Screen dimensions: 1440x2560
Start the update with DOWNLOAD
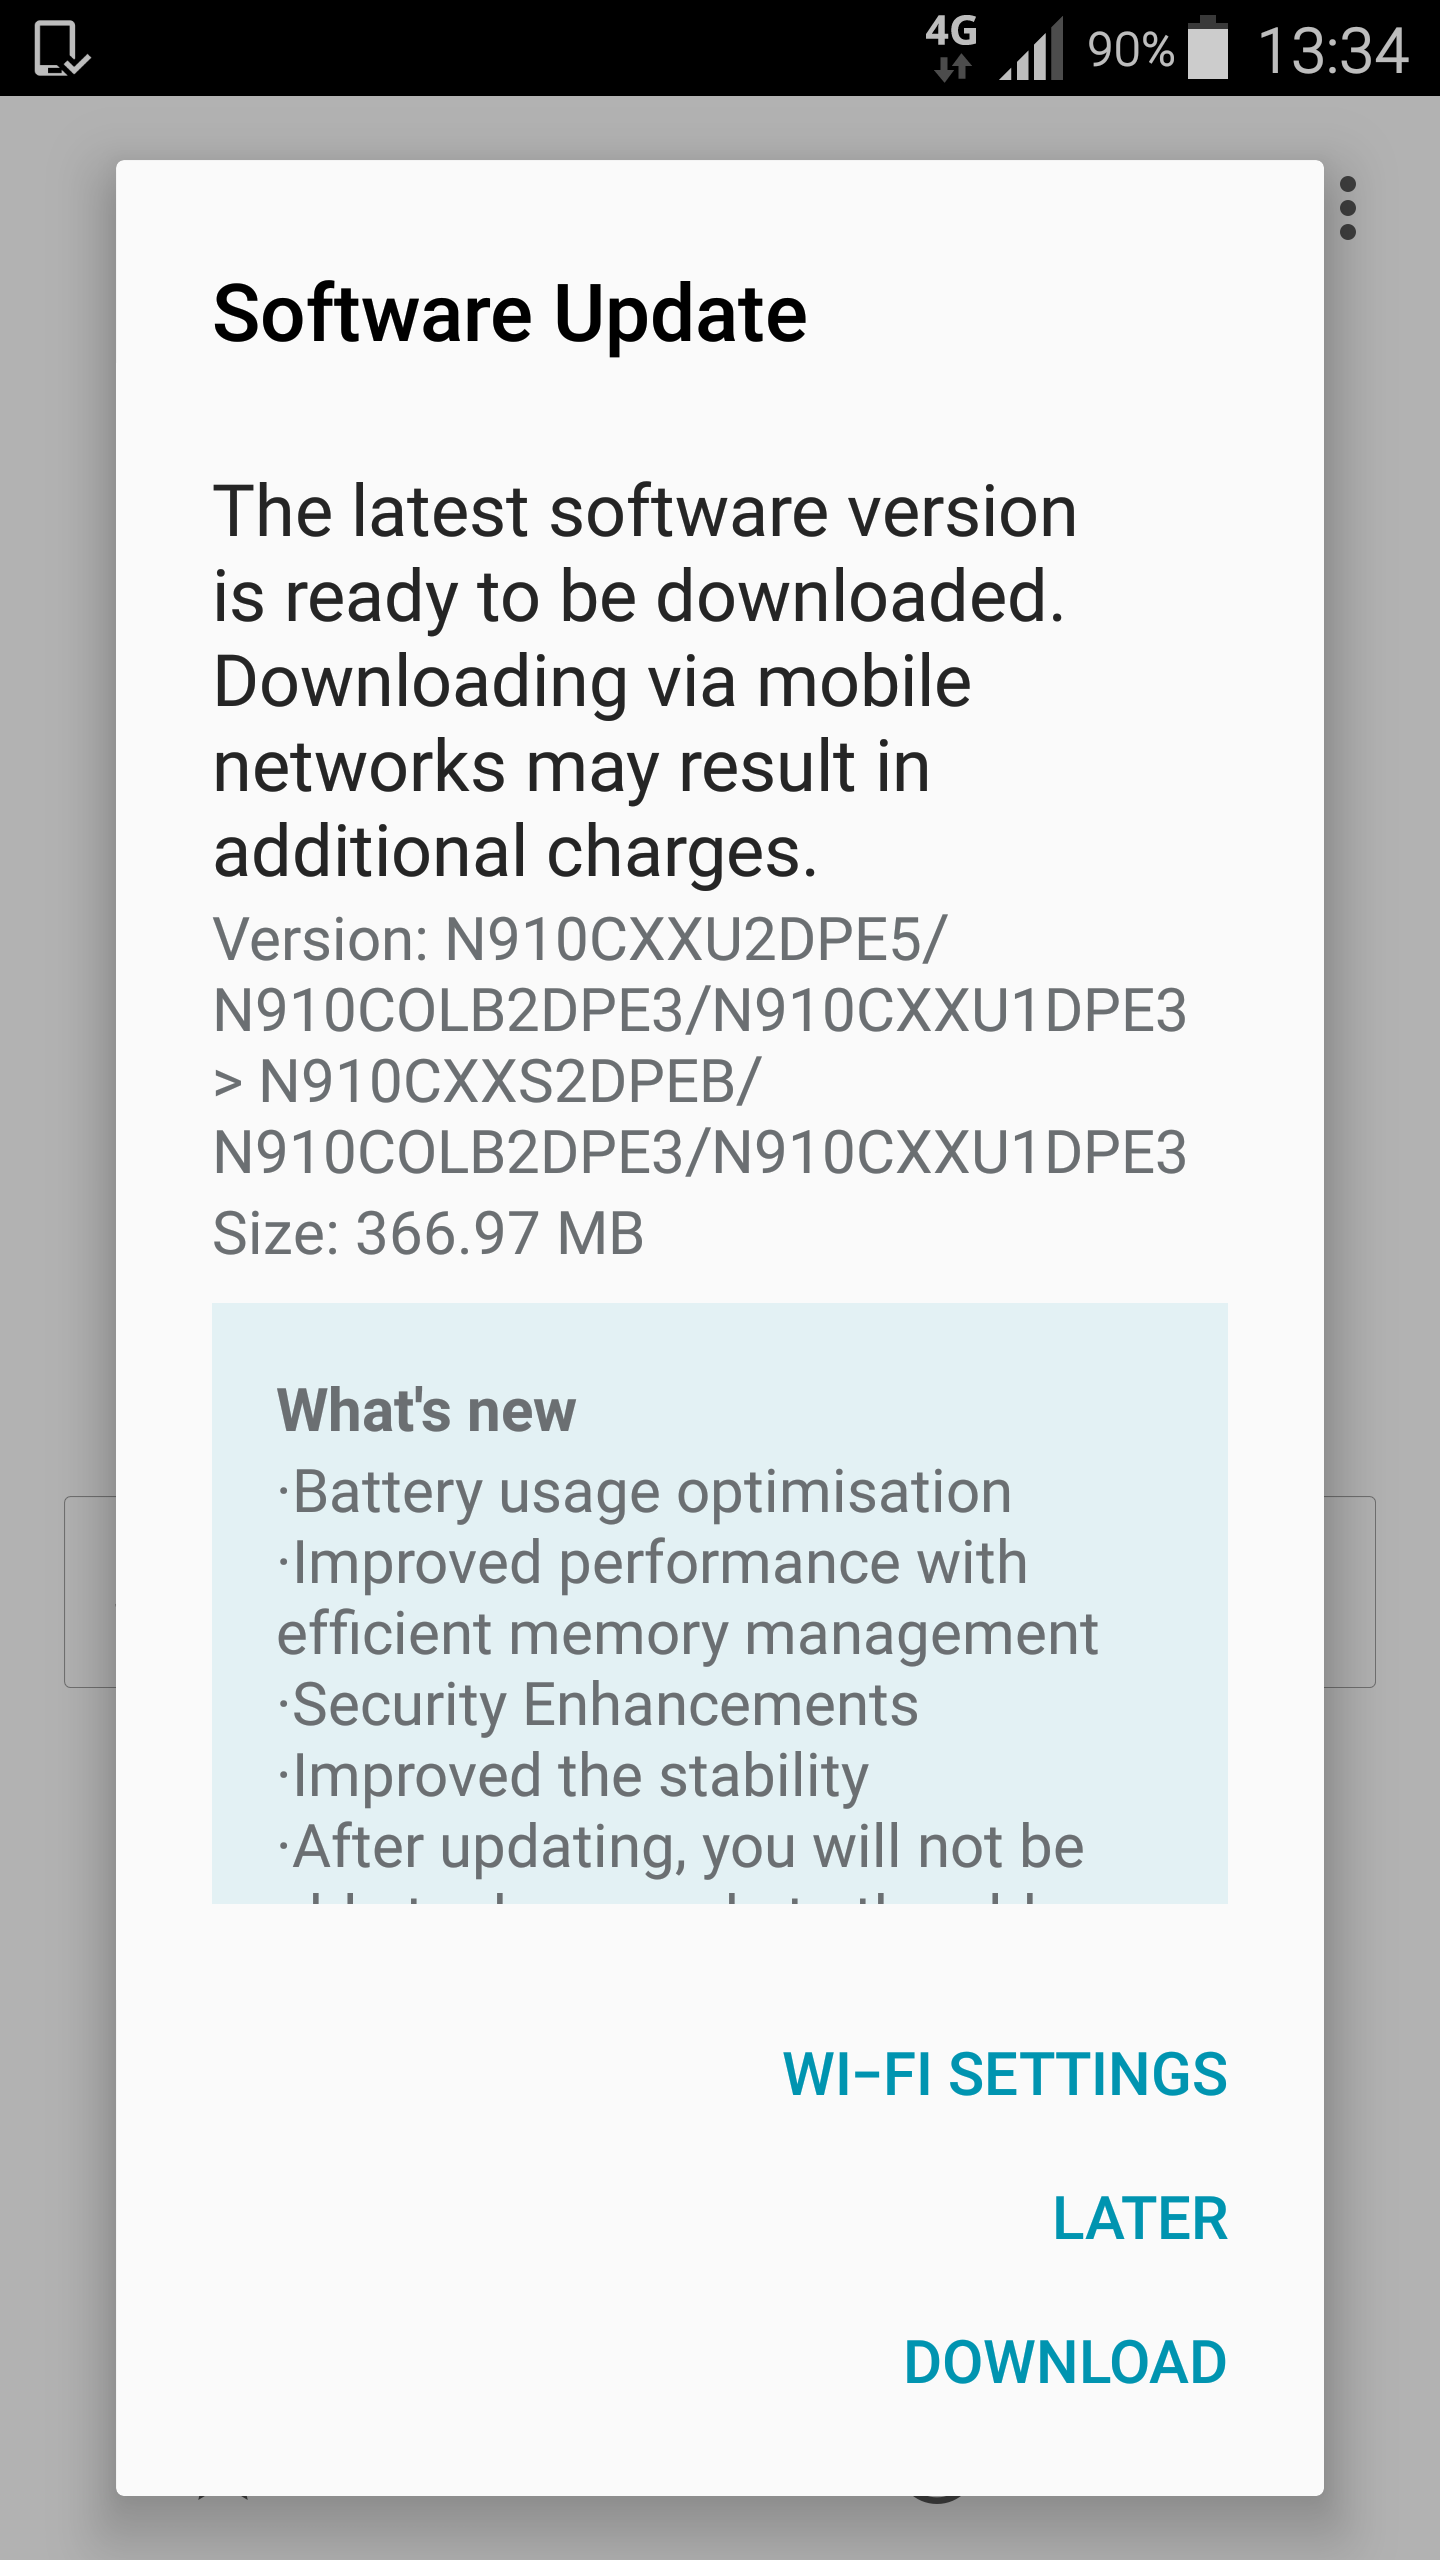[x=1064, y=2362]
